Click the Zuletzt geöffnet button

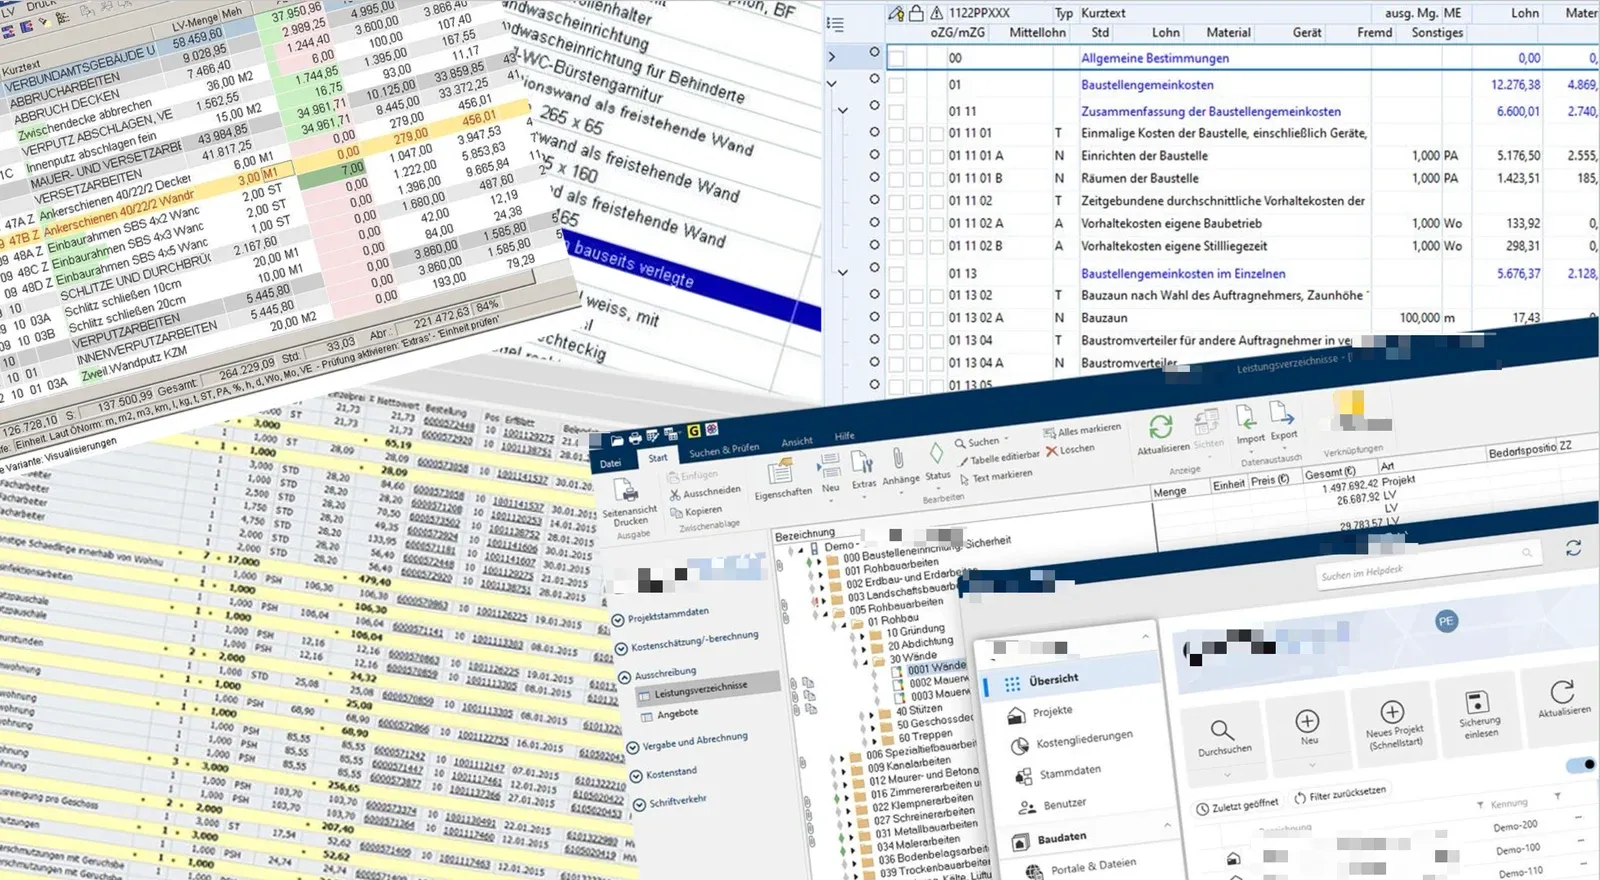coord(1237,805)
